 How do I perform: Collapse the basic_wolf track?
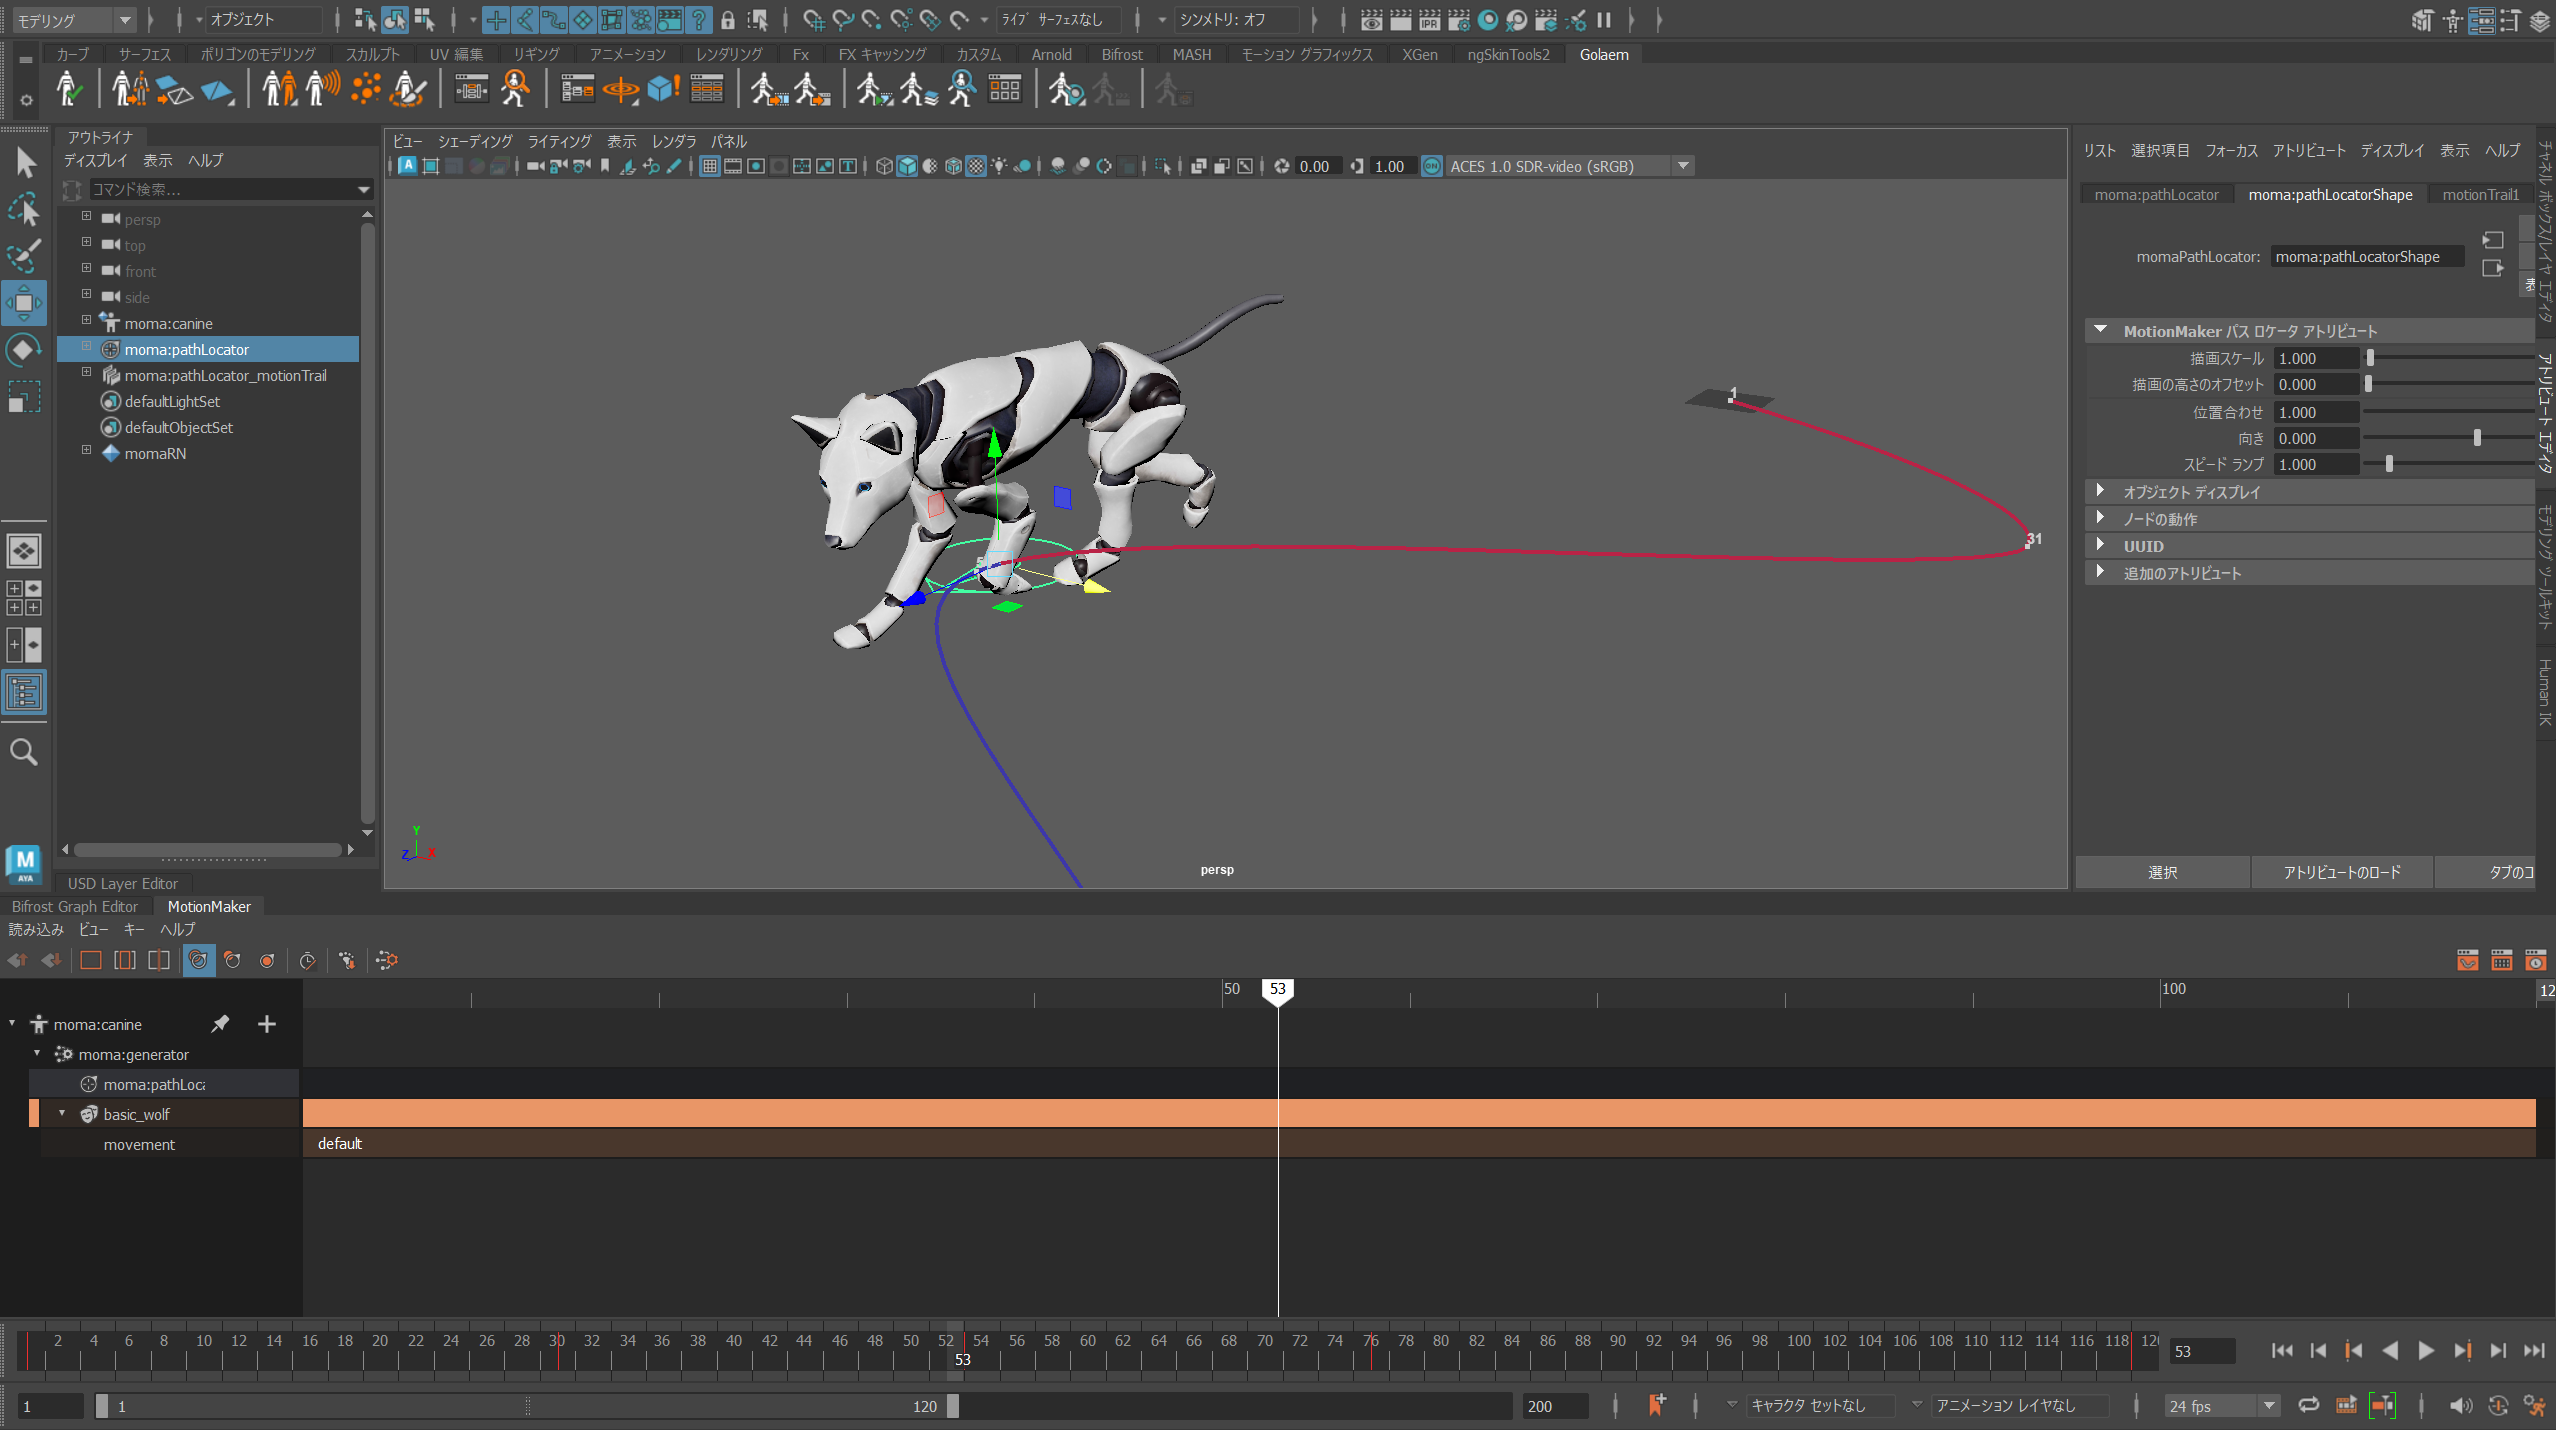[62, 1113]
